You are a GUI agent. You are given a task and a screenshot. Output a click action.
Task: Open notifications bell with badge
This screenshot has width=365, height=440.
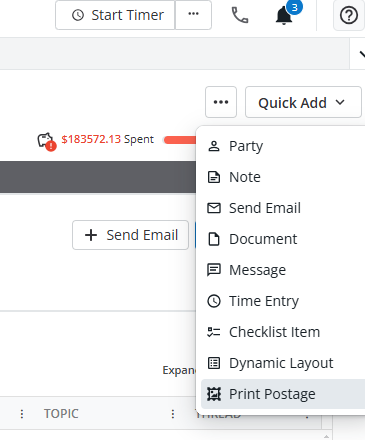[x=286, y=14]
